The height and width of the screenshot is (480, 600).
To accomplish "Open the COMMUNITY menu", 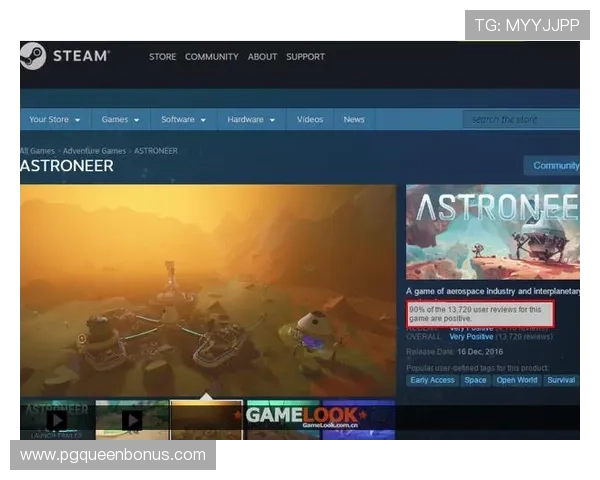I will [212, 57].
